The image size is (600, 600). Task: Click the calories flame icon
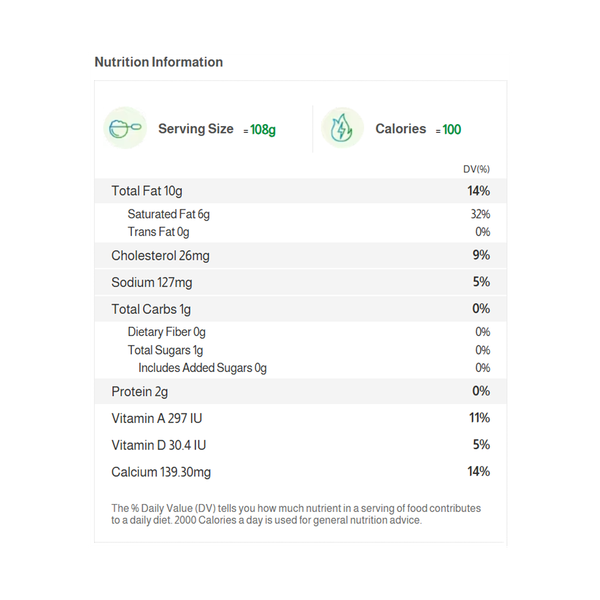342,129
